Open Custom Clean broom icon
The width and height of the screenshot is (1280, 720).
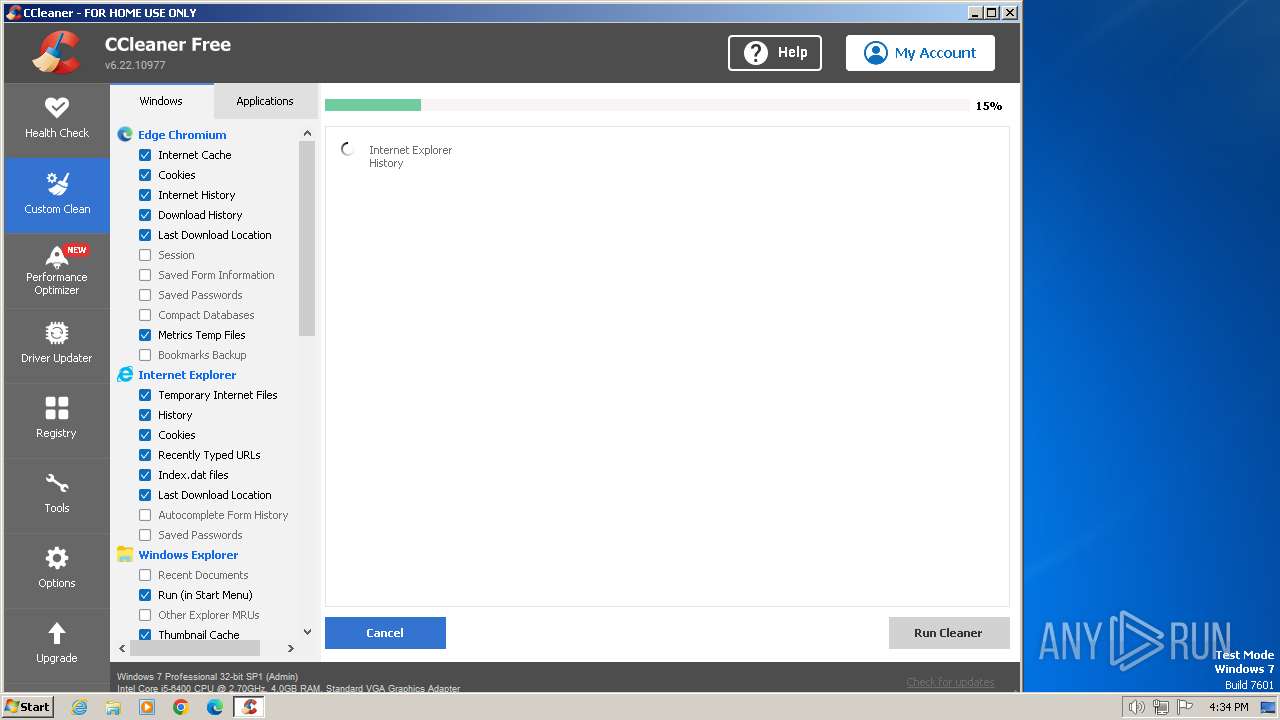[57, 183]
